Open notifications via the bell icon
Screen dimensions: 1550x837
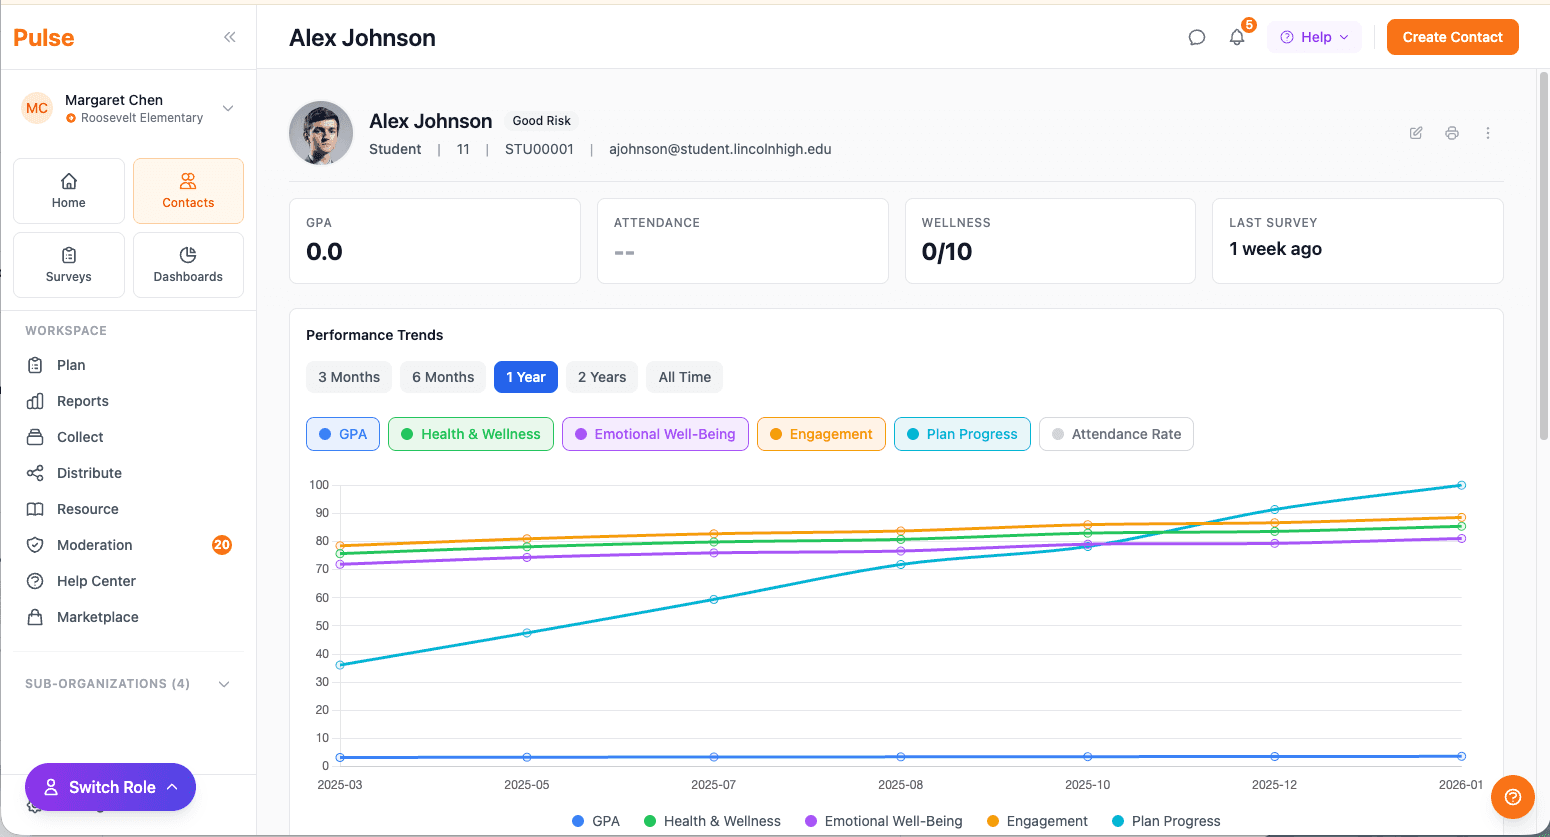tap(1237, 36)
